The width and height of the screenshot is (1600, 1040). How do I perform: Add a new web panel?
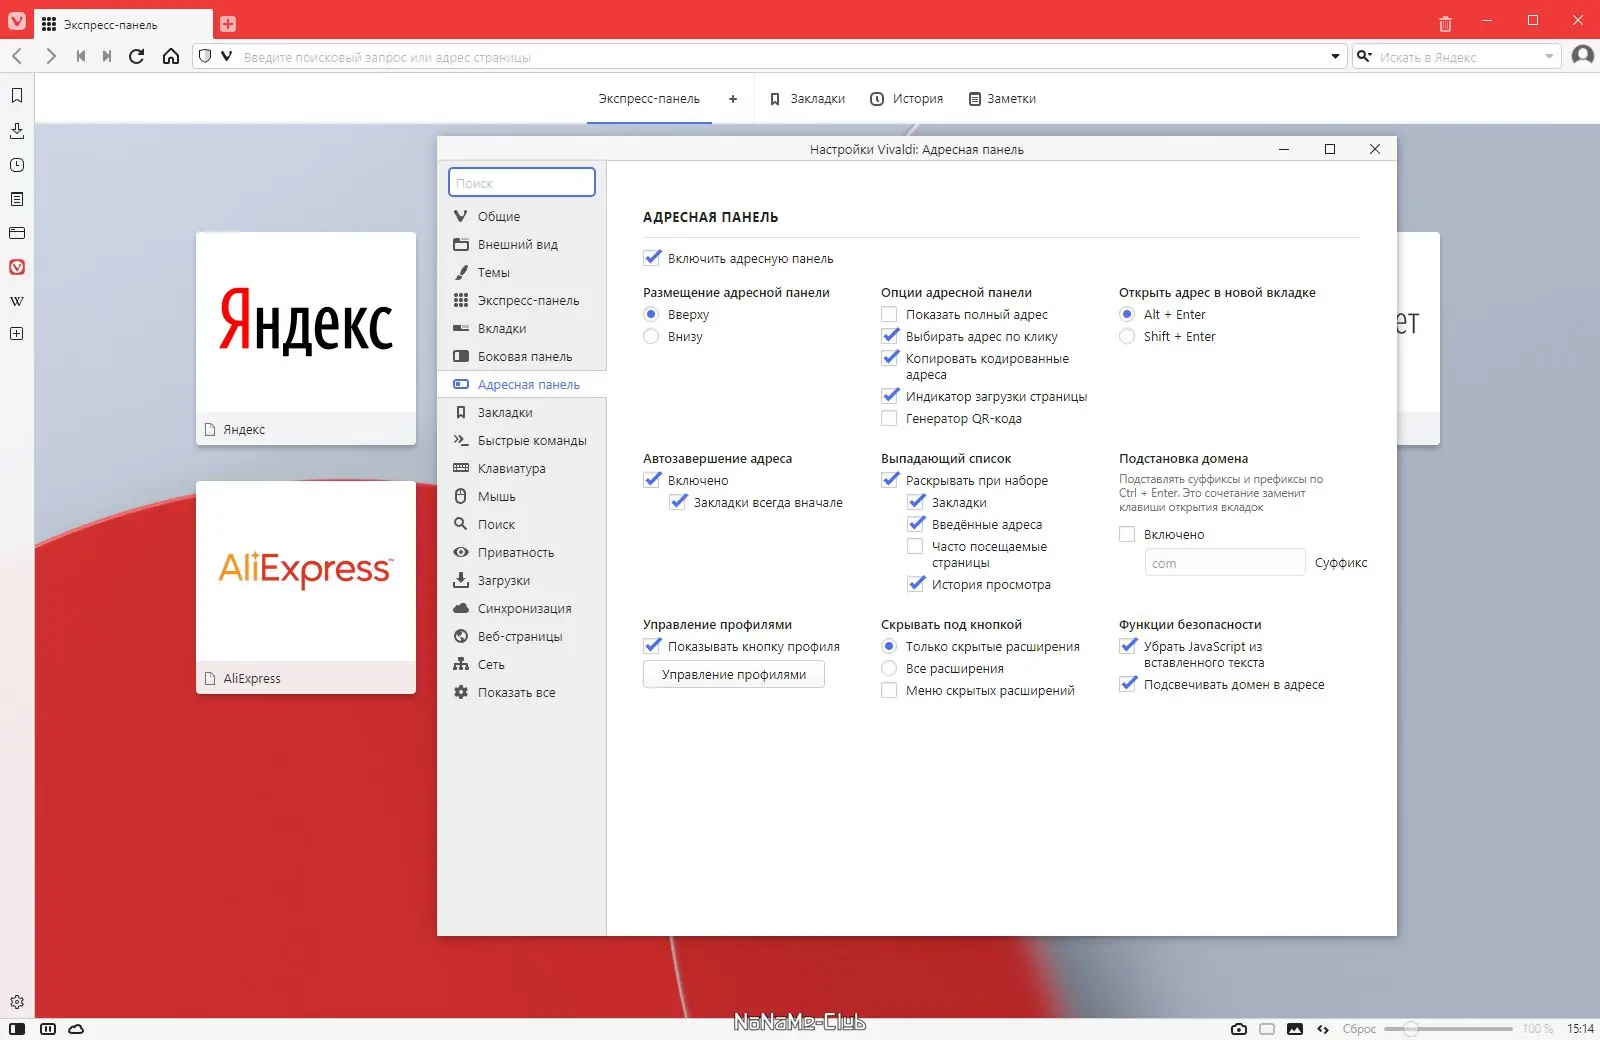click(17, 334)
